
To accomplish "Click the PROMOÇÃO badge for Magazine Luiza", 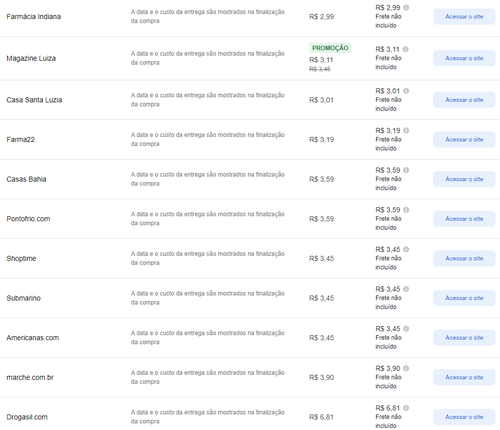I will point(330,48).
